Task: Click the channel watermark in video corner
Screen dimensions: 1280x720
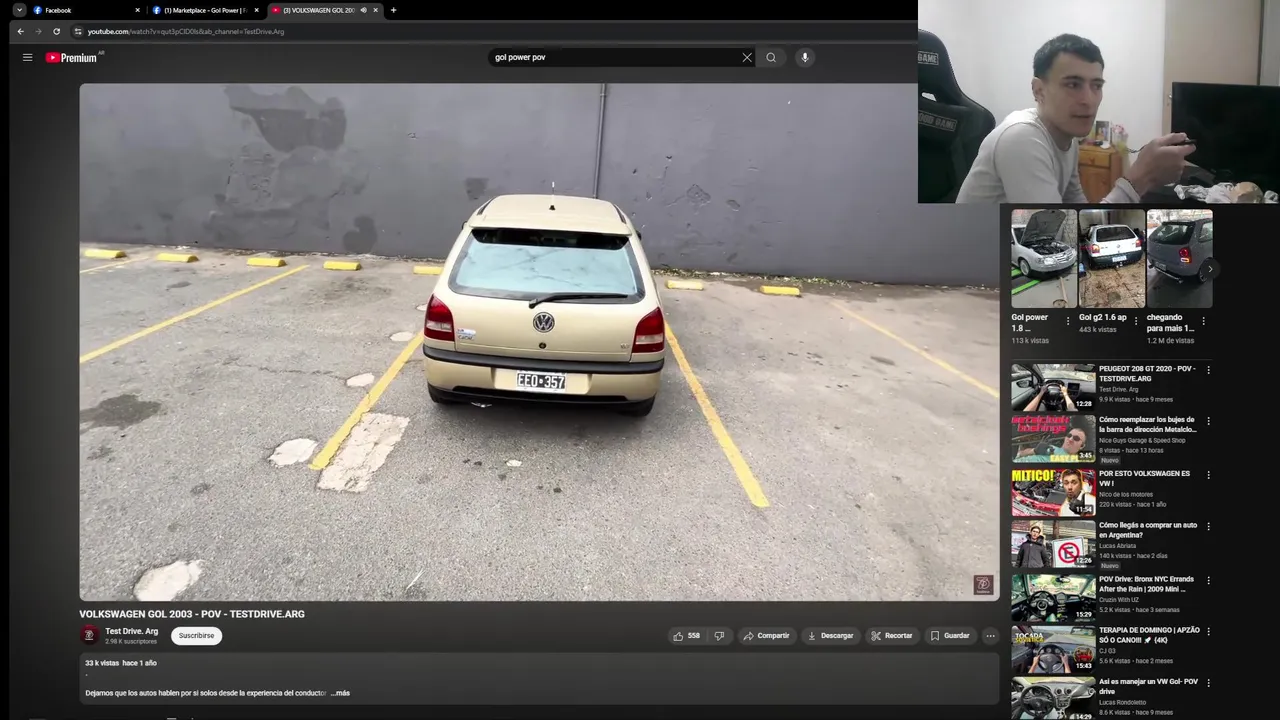Action: click(x=983, y=584)
